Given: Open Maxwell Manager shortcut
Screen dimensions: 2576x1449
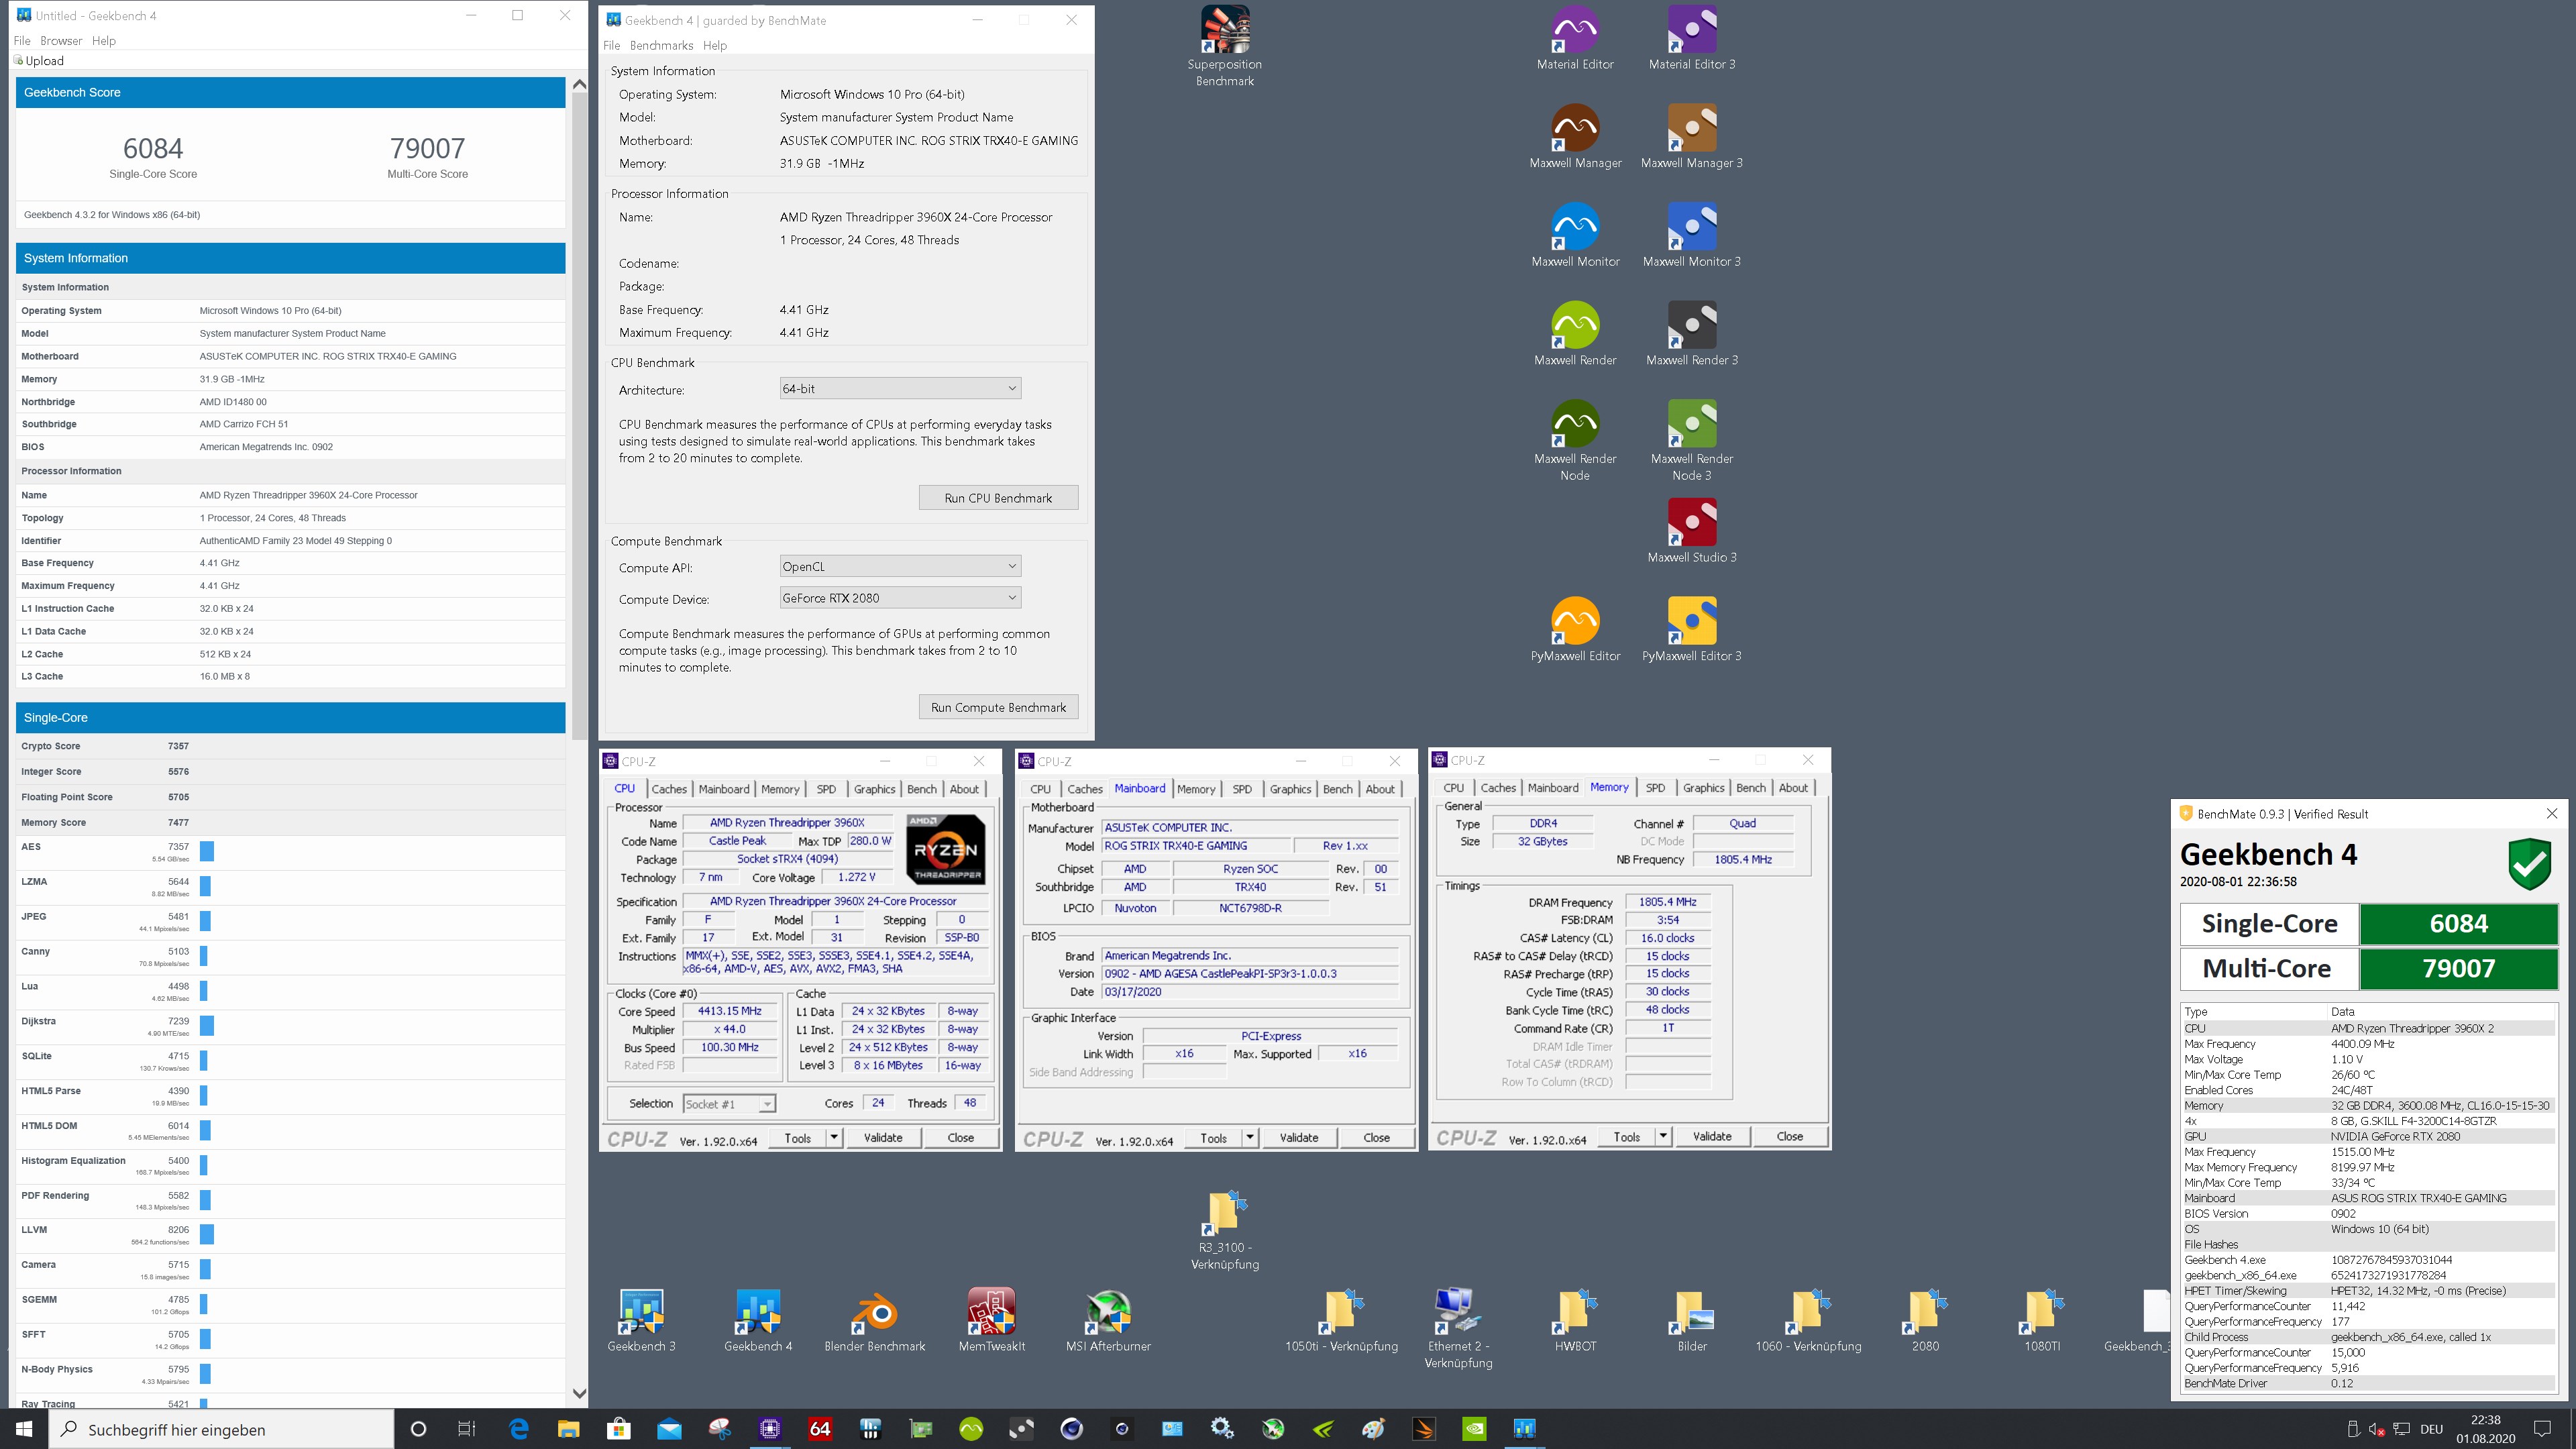Looking at the screenshot, I should [1575, 136].
